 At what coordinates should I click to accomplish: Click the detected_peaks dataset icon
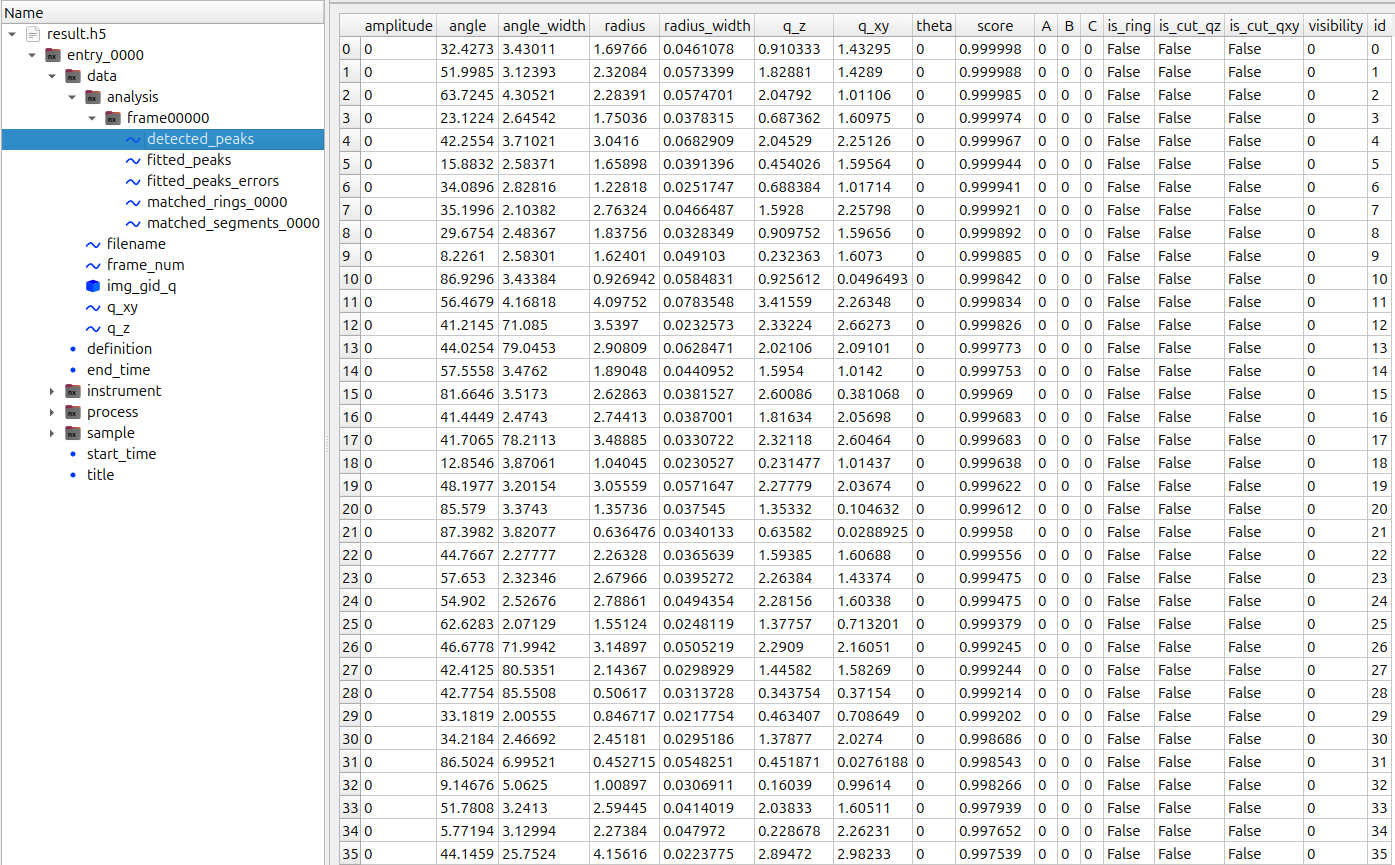point(133,139)
